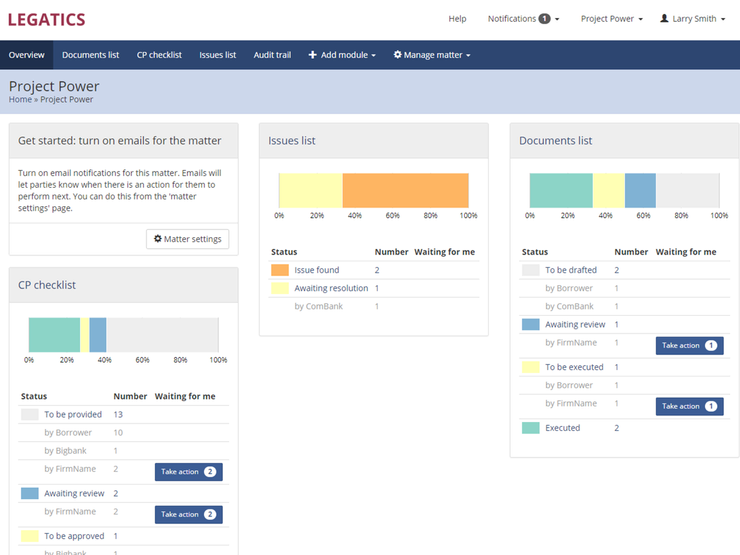Click by Borrower under To be drafted
This screenshot has width=740, height=555.
click(x=624, y=288)
